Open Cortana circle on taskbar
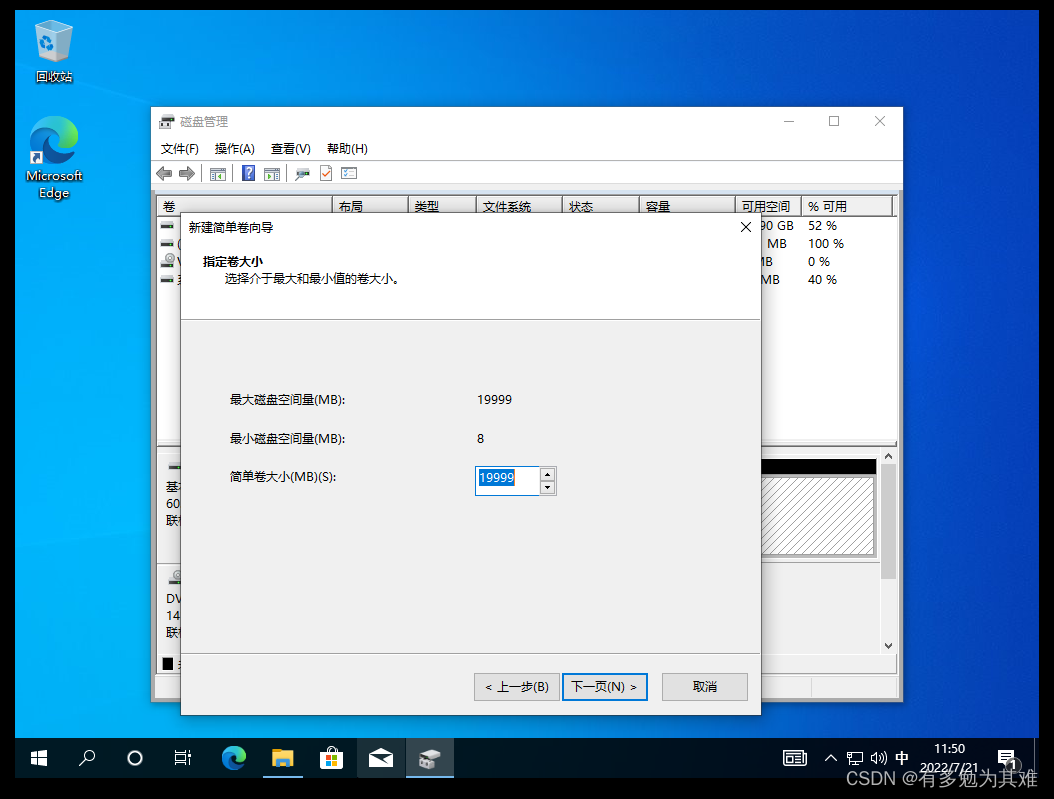Screen dimensions: 1054x799 135,758
